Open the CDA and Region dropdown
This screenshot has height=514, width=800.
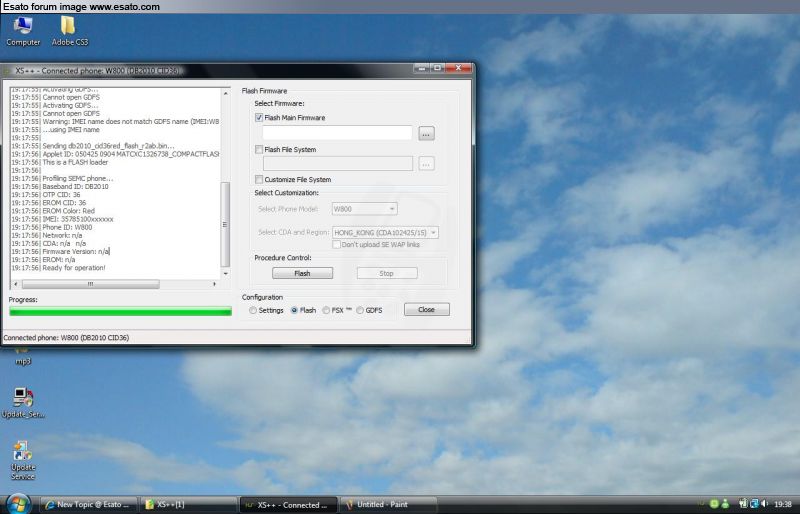coord(385,232)
